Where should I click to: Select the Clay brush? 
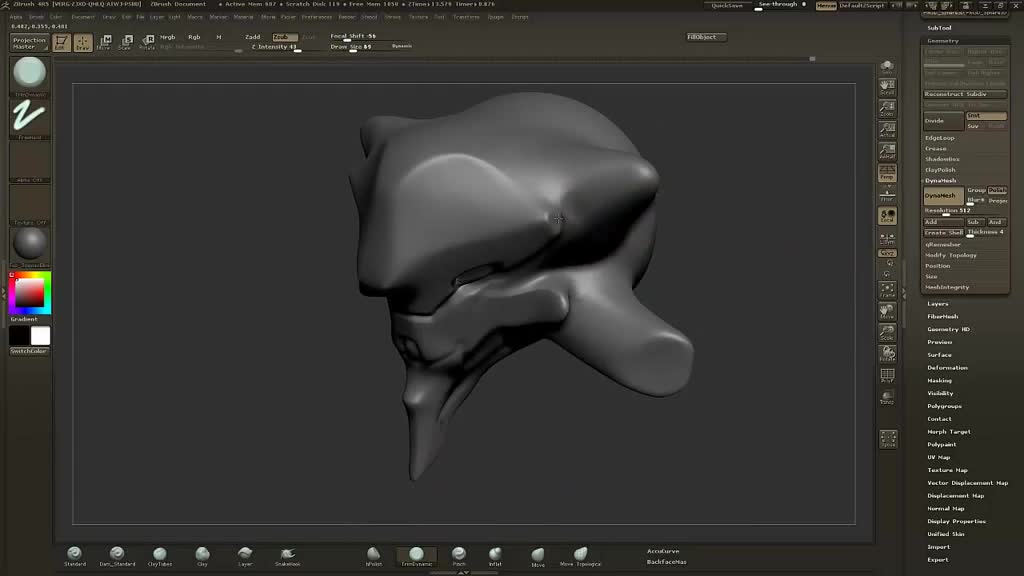tap(202, 556)
